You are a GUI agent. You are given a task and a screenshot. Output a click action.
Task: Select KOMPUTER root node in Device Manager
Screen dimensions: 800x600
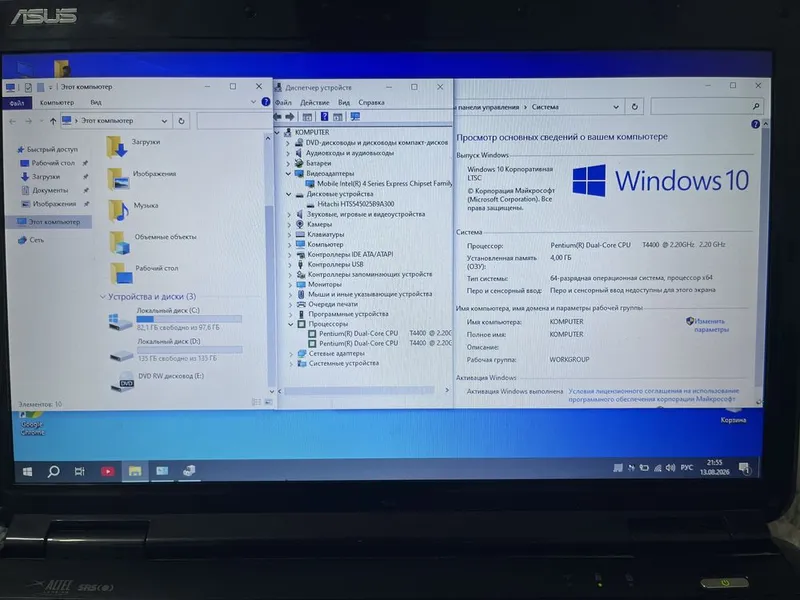pos(307,133)
